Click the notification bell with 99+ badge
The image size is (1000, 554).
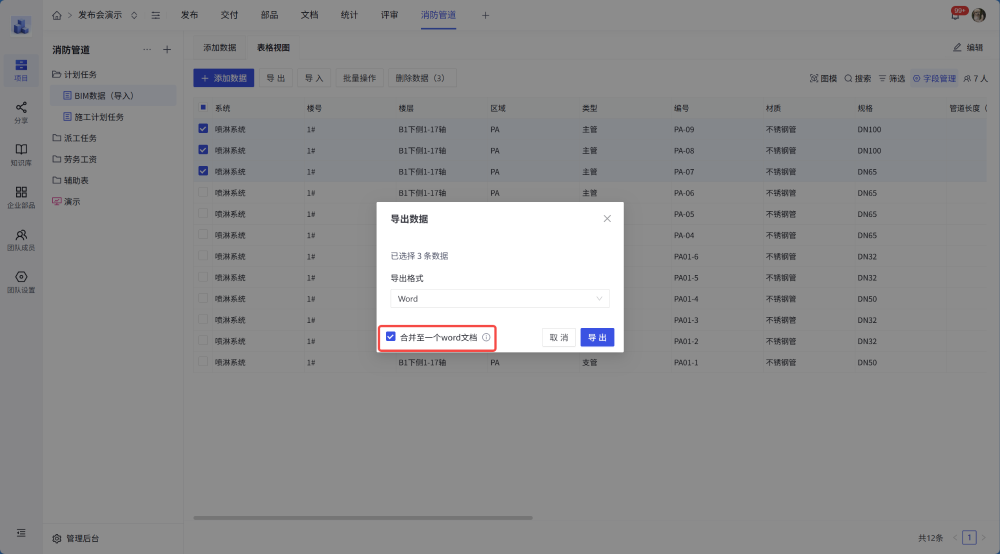click(x=955, y=15)
